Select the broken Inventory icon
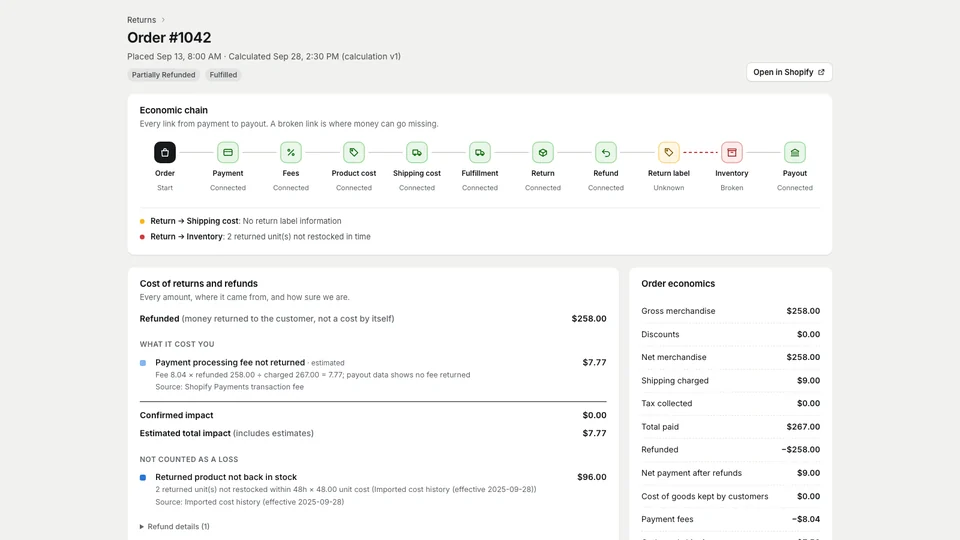The width and height of the screenshot is (960, 540). pos(732,152)
